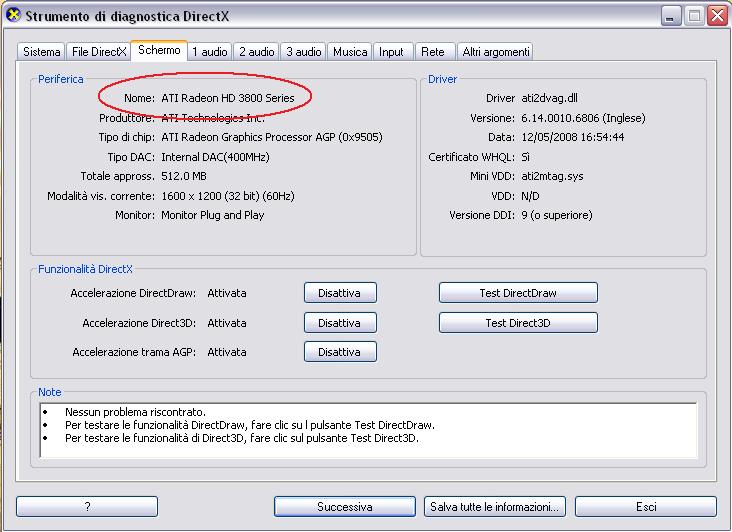Click the Certificato WHQL value Sì
The height and width of the screenshot is (532, 732).
point(526,157)
